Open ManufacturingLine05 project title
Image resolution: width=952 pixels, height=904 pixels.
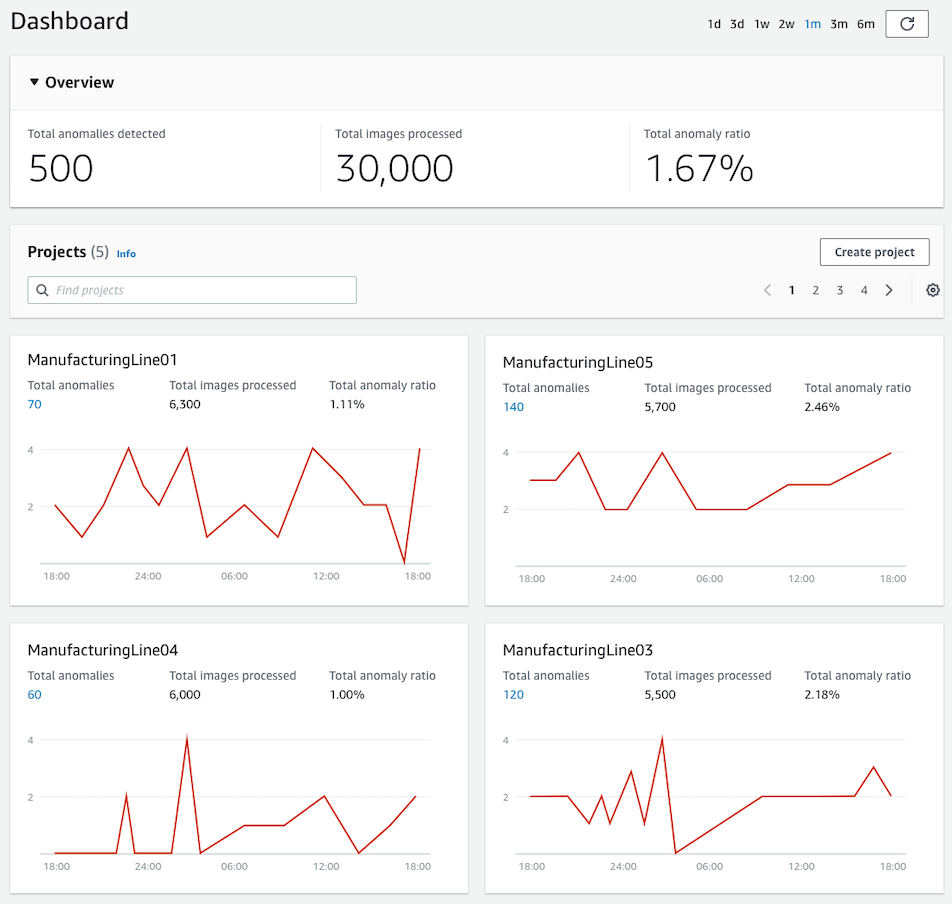pos(578,362)
